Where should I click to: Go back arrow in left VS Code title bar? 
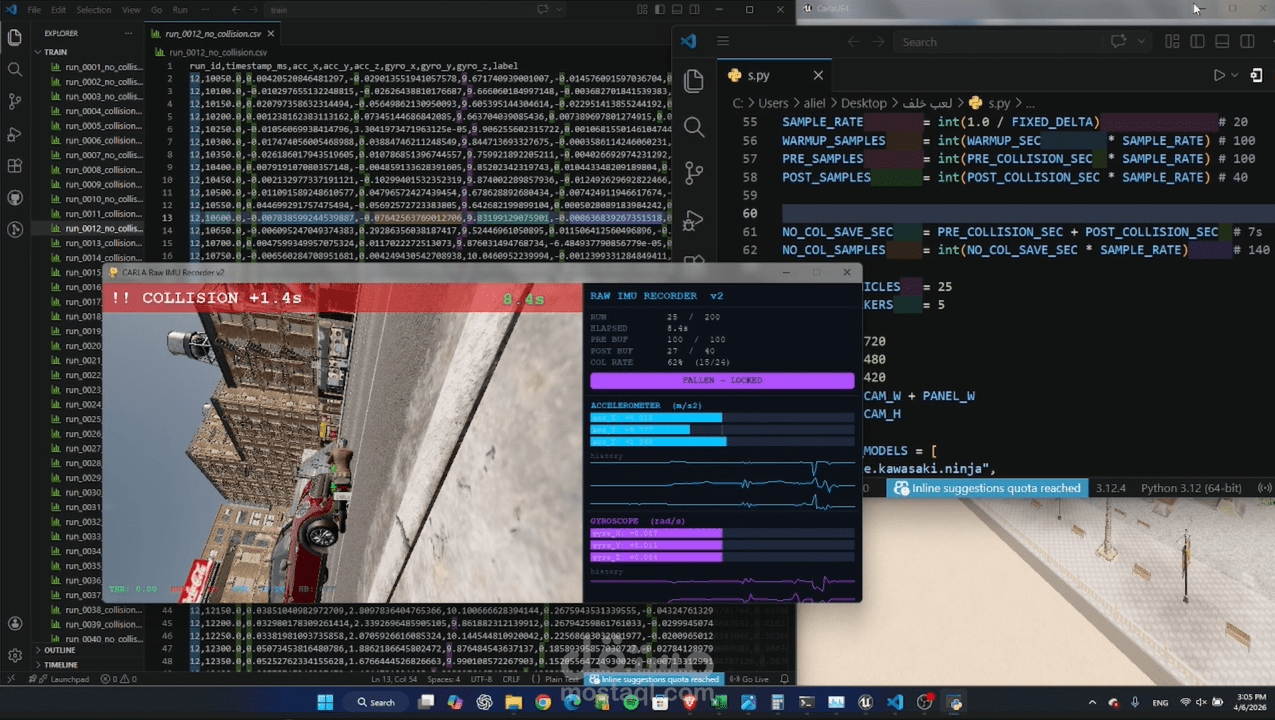click(235, 9)
